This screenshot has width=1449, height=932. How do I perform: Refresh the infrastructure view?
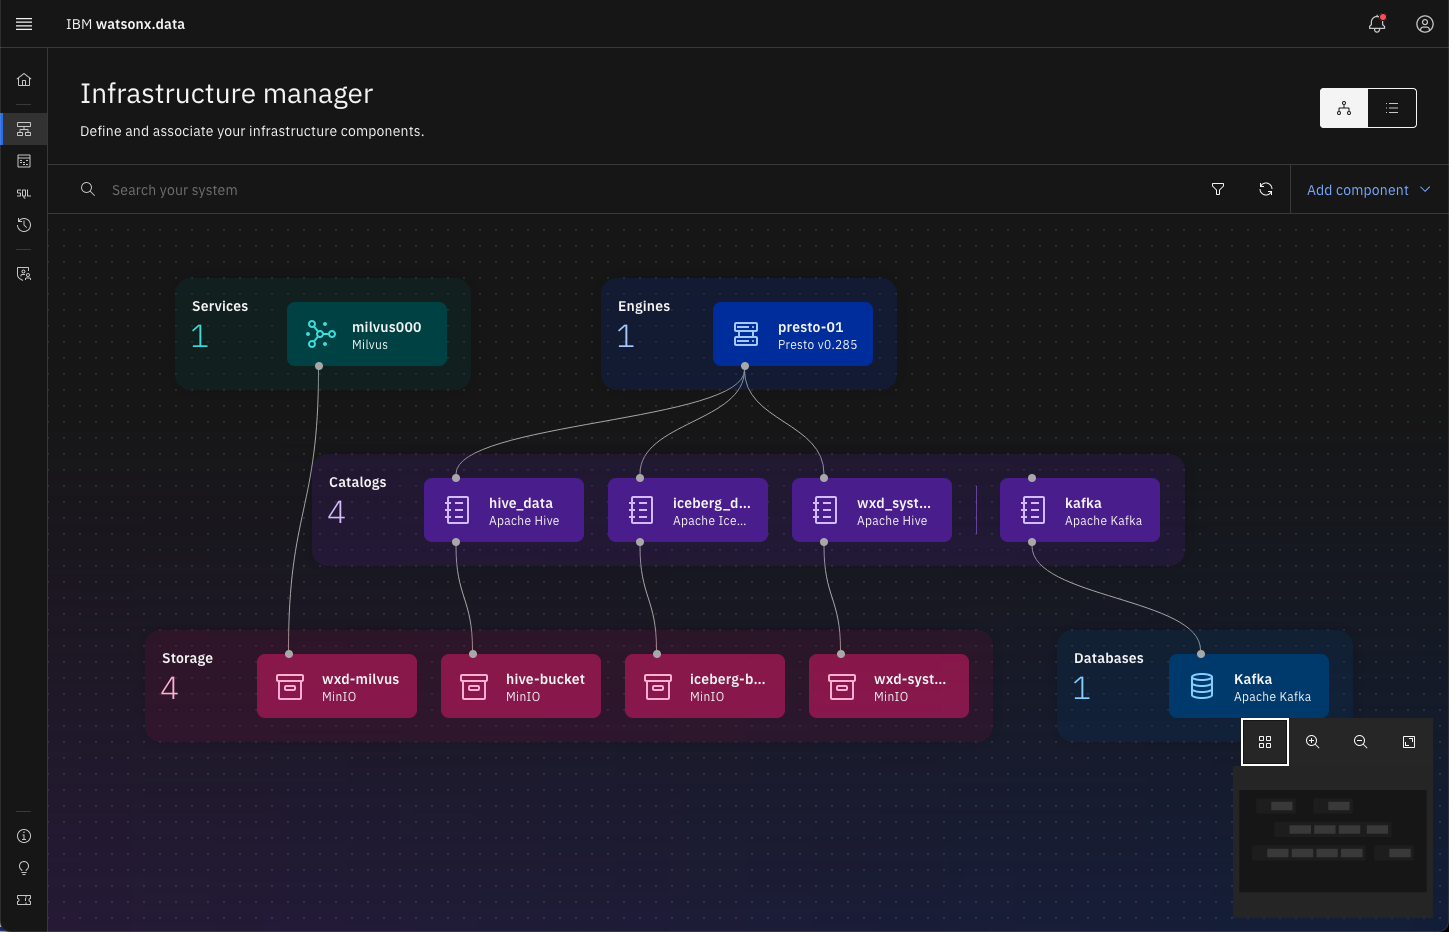[1266, 189]
